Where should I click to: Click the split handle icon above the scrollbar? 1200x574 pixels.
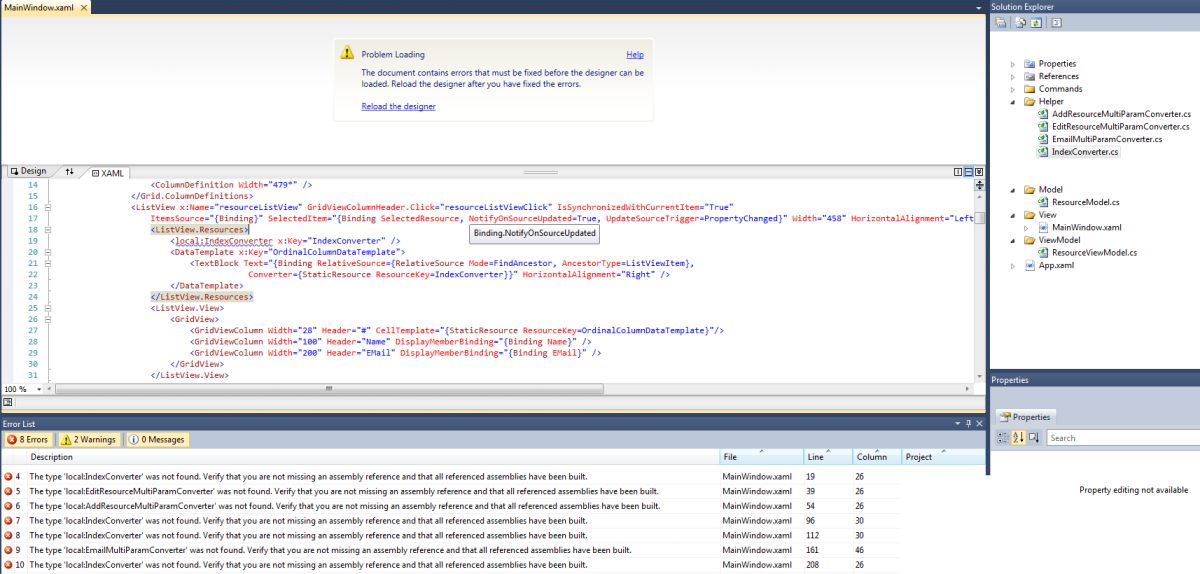[x=979, y=185]
